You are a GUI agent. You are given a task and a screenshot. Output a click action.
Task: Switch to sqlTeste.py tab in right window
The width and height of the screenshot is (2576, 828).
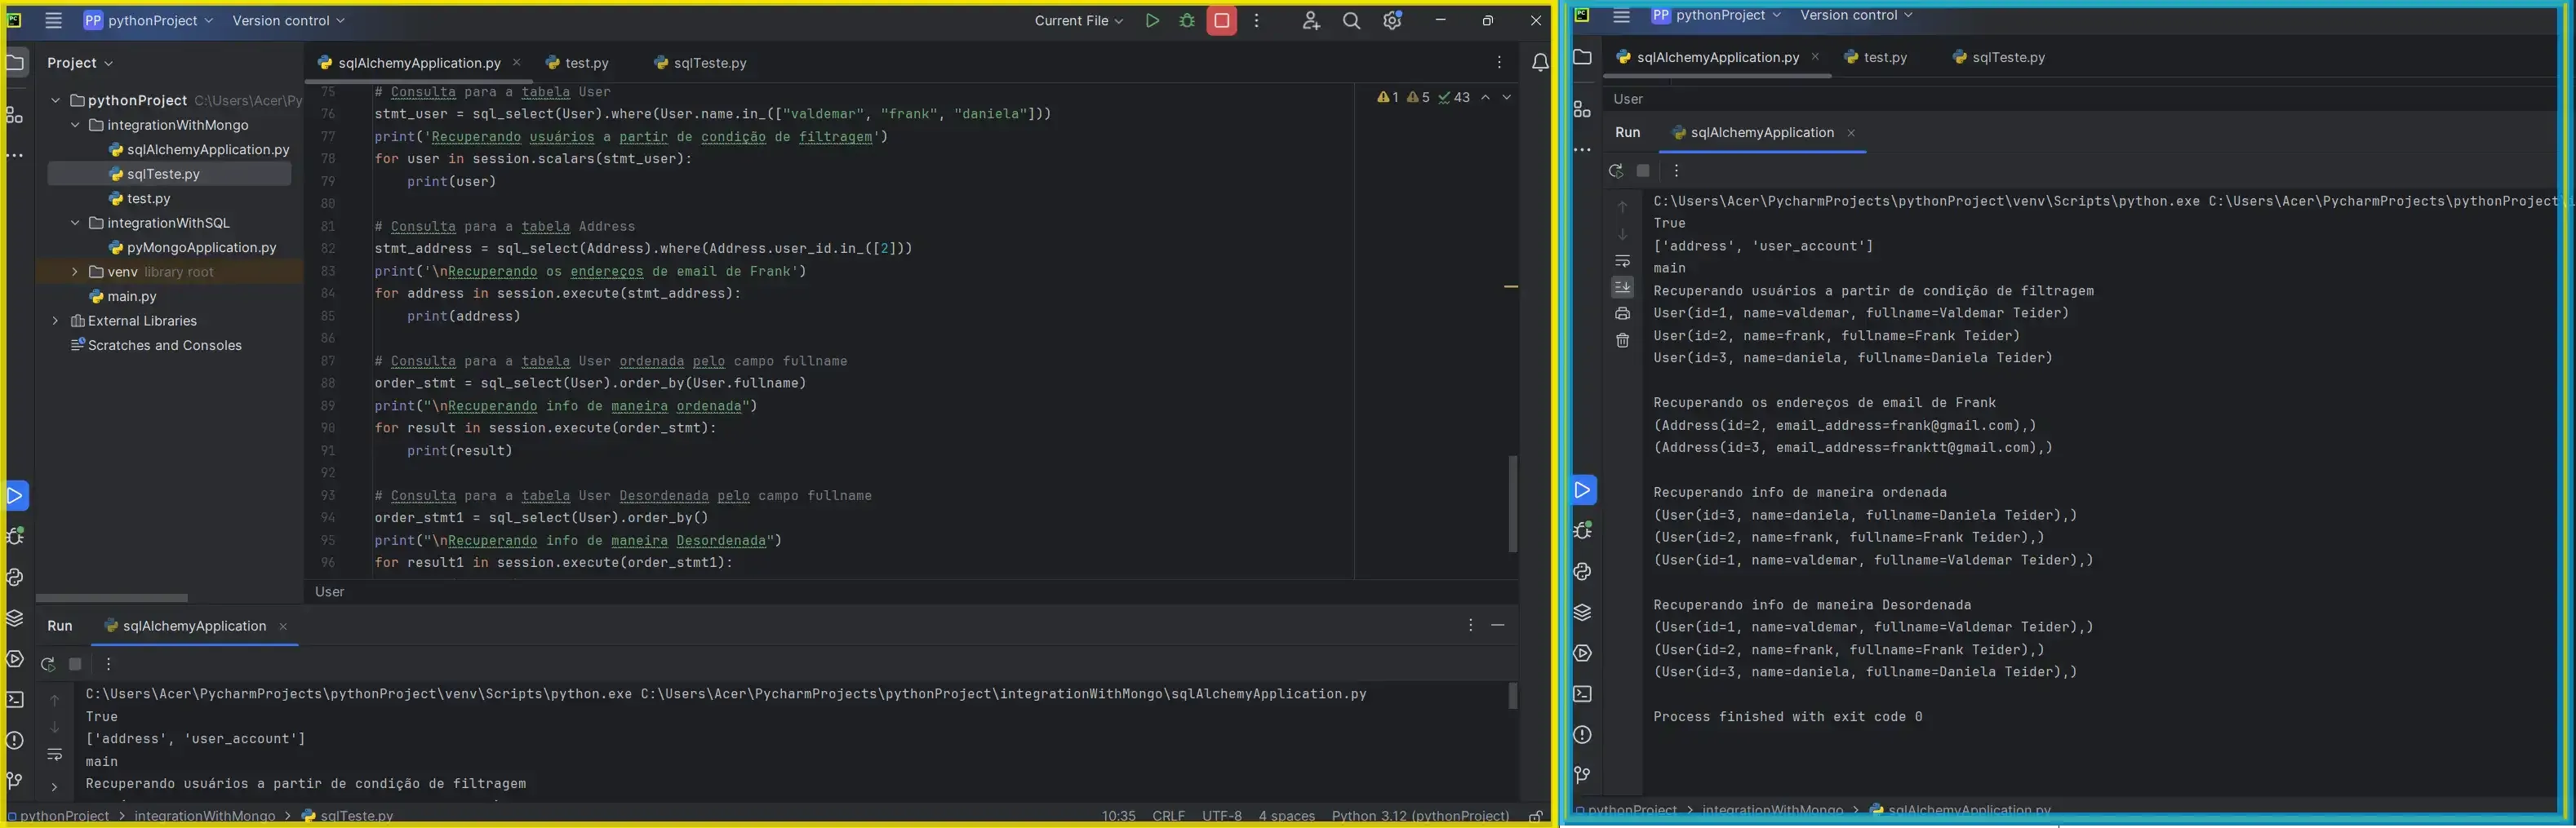click(x=1999, y=57)
